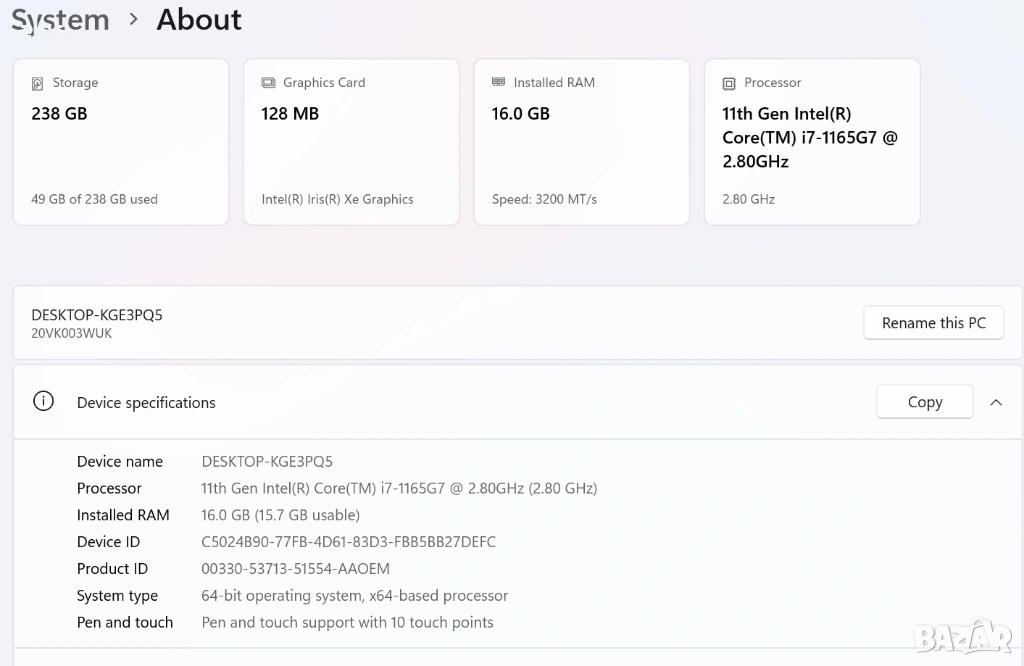Click the Pen and touch support text
Screen dimensions: 1024x666
pos(347,622)
